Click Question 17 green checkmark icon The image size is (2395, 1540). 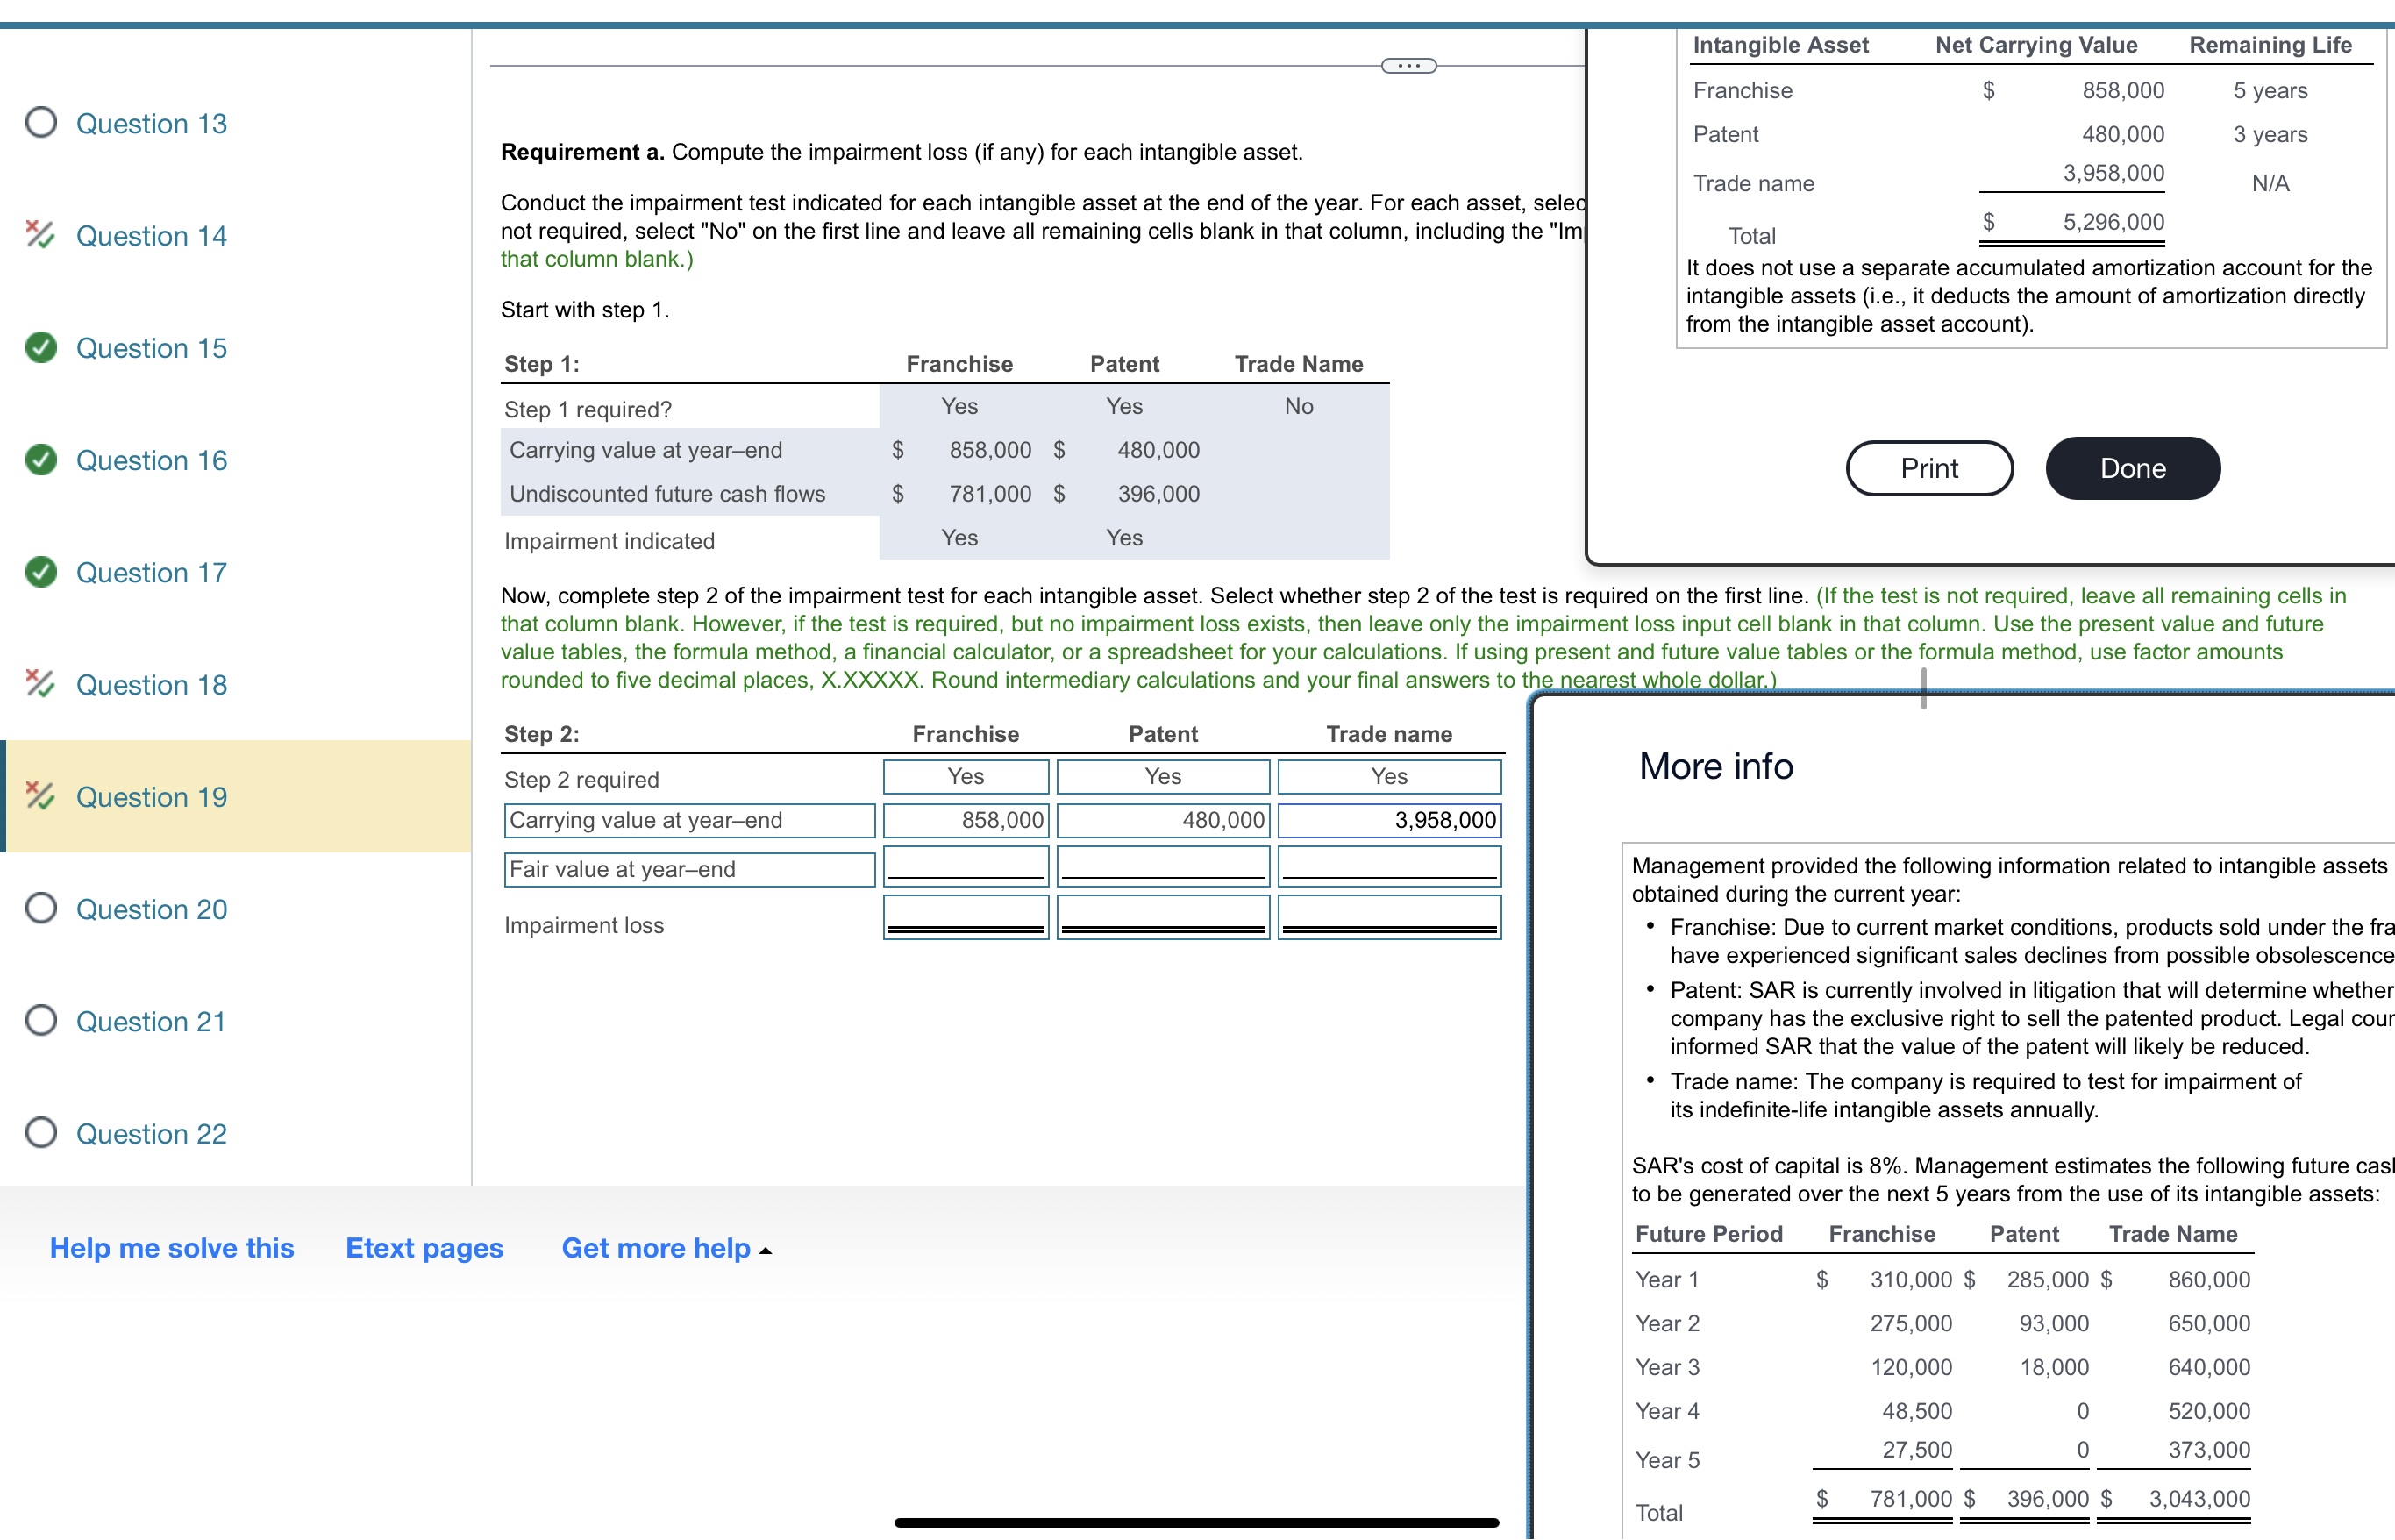41,572
